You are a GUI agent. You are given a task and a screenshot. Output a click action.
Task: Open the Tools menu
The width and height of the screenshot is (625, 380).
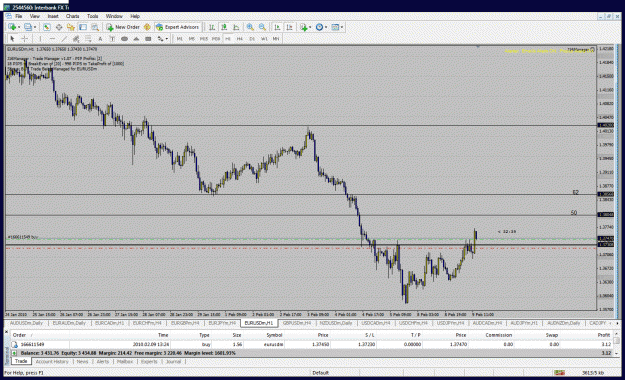(x=92, y=16)
